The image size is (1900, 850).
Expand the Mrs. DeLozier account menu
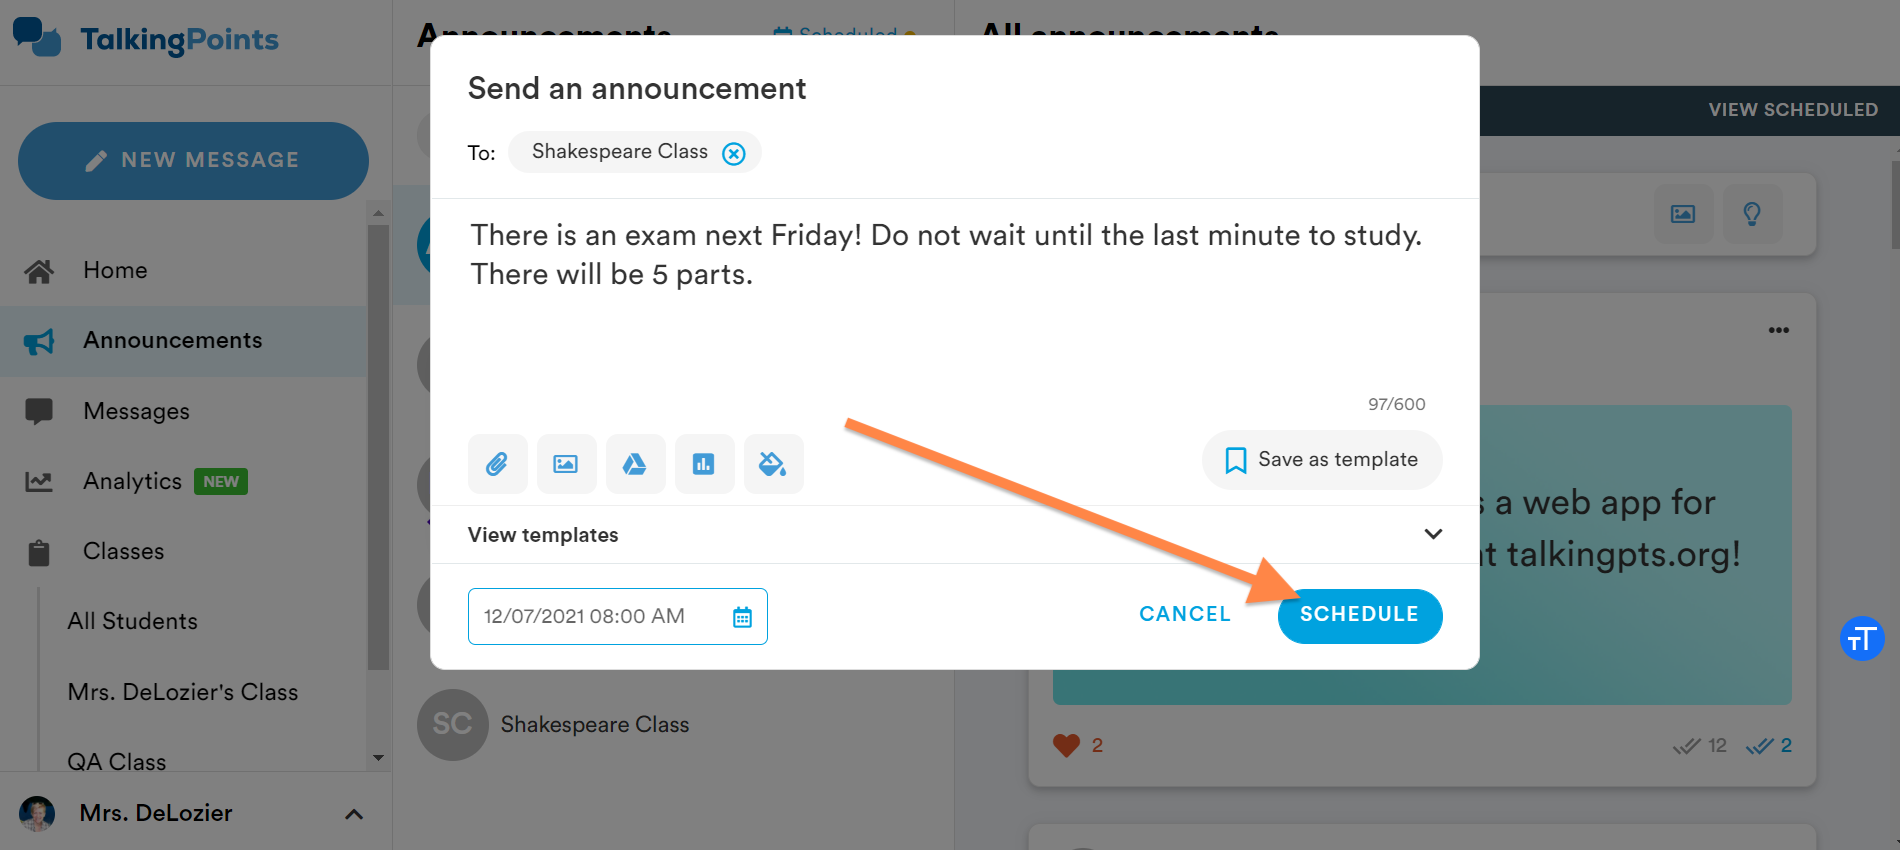coord(353,814)
